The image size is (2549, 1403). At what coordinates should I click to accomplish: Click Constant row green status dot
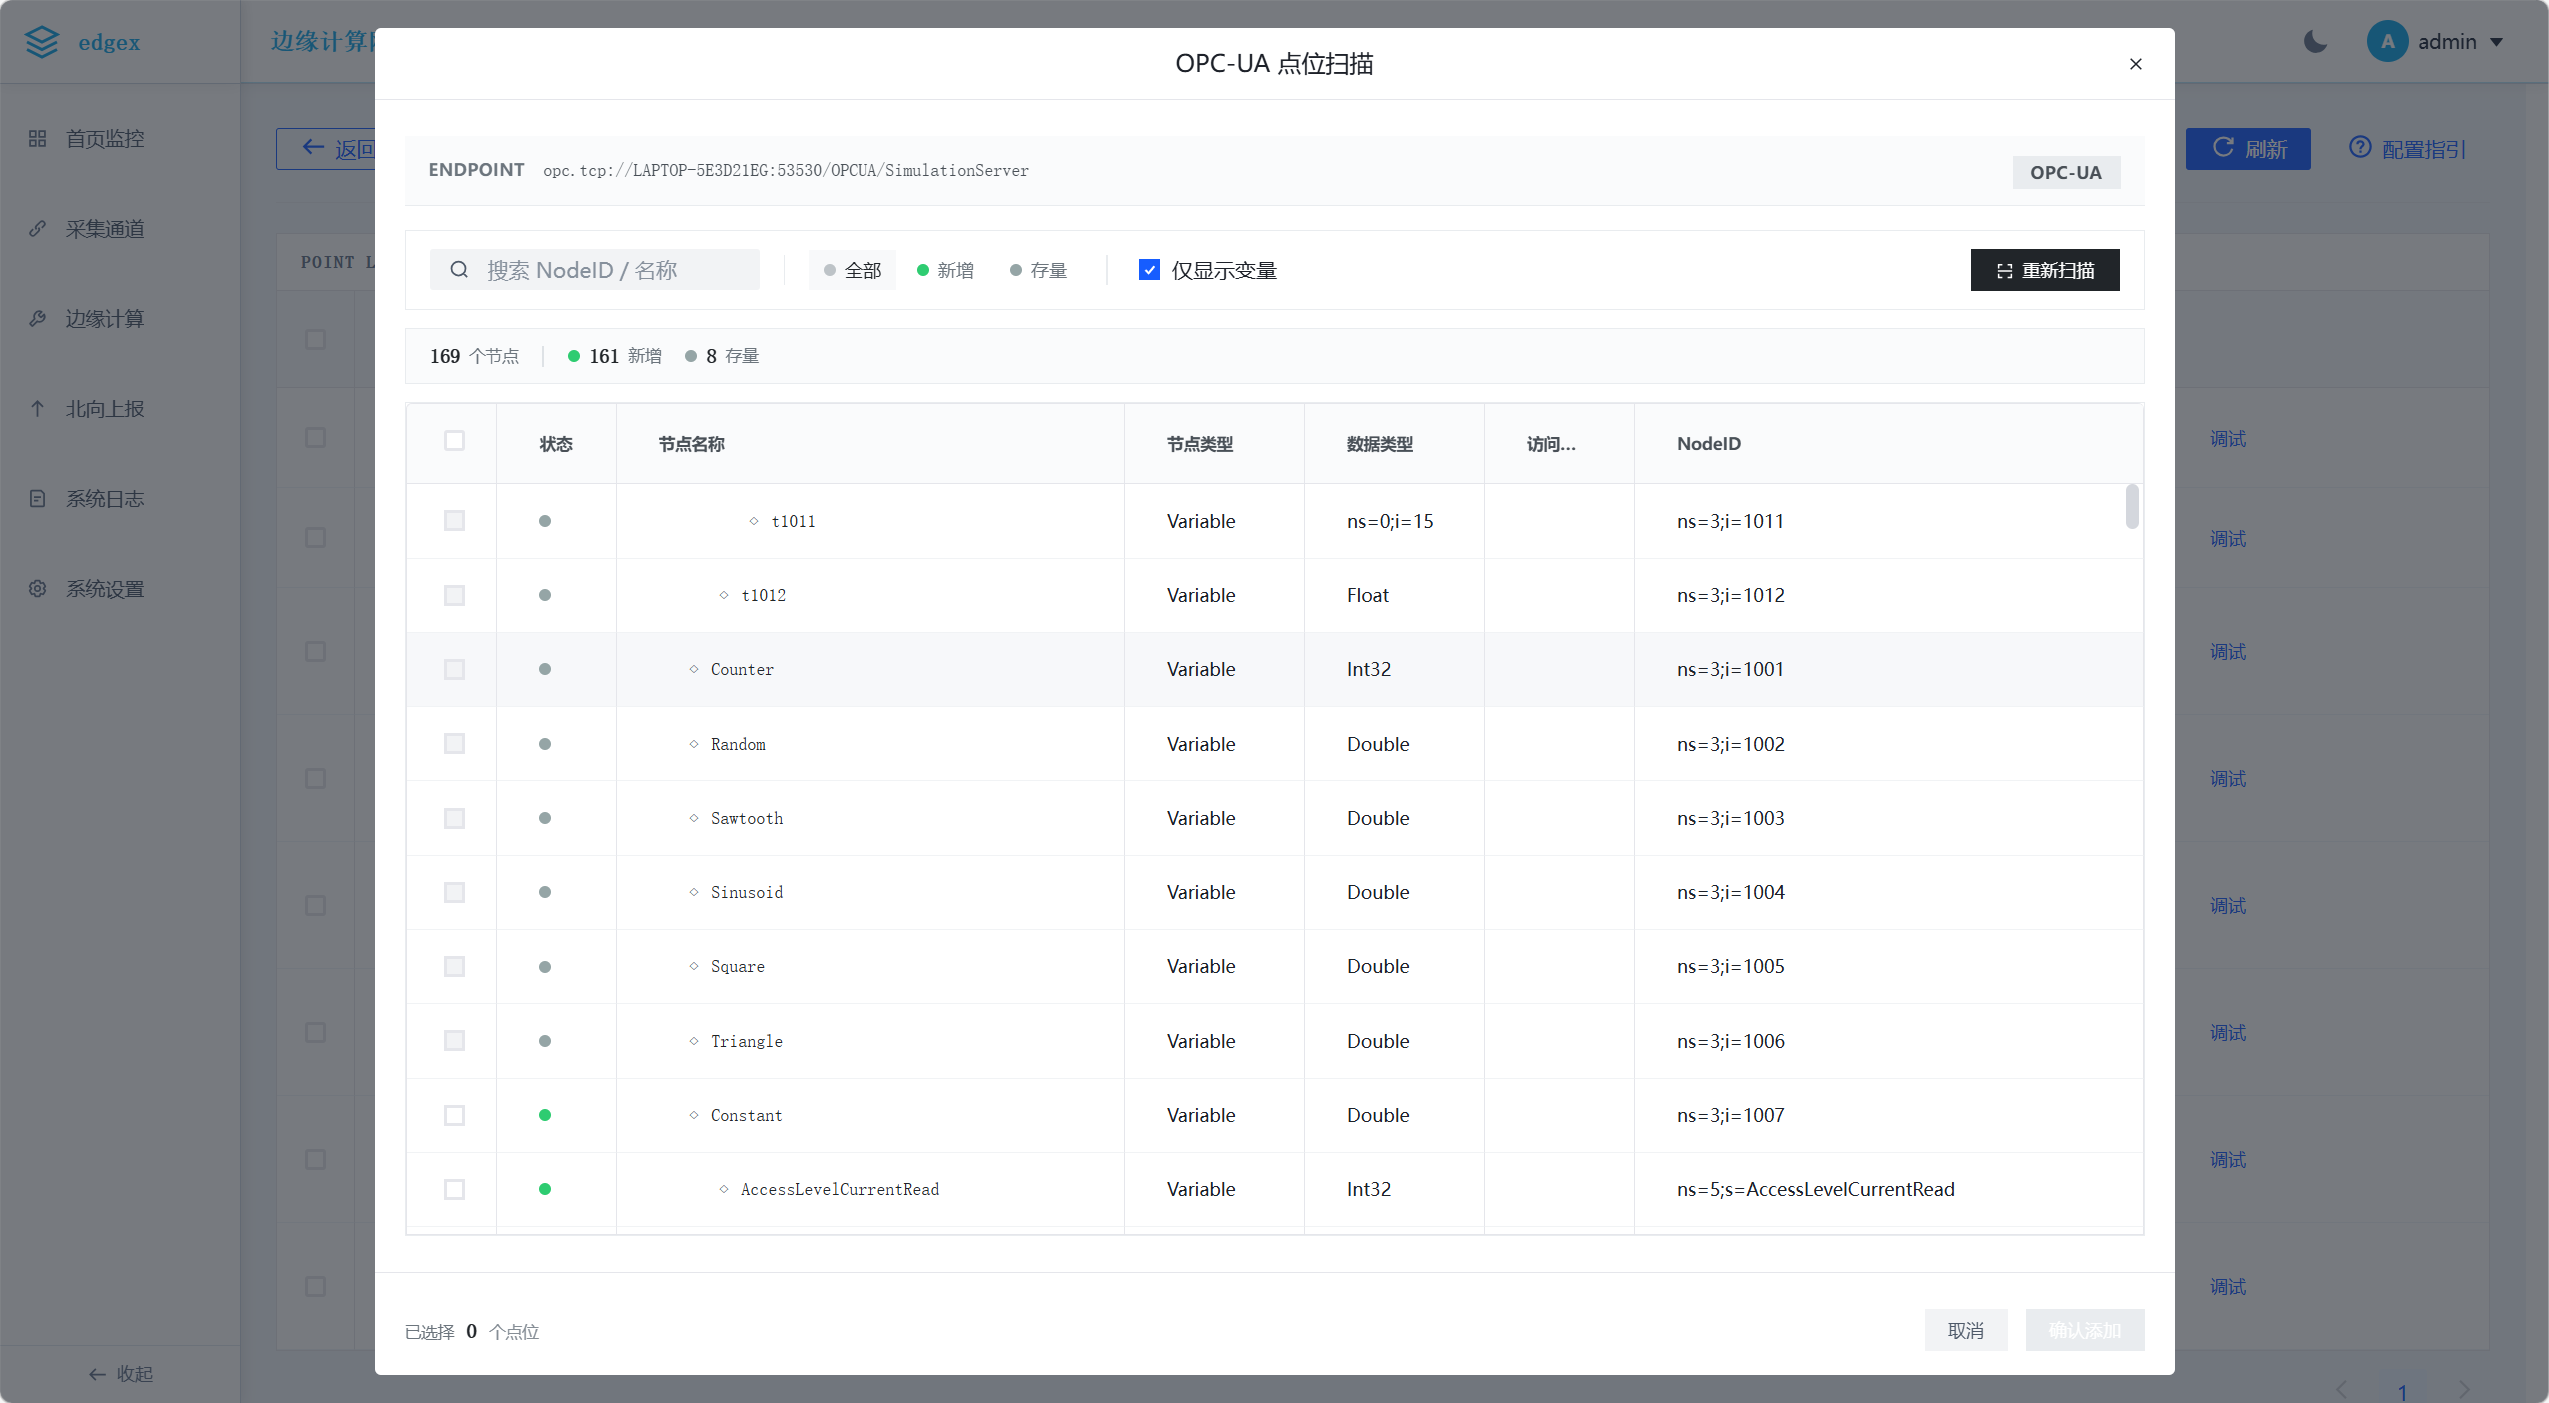click(545, 1115)
